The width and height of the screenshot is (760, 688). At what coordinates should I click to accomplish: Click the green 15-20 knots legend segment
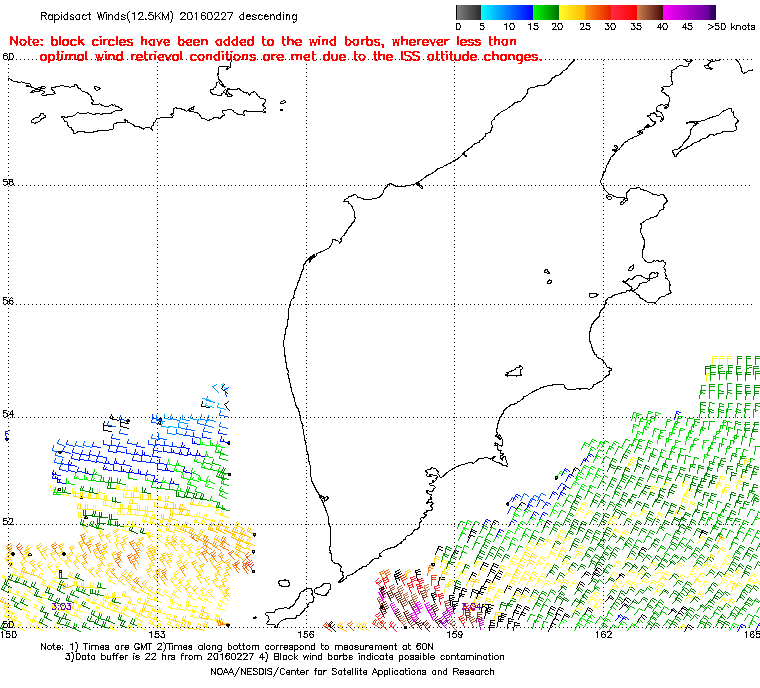(546, 12)
